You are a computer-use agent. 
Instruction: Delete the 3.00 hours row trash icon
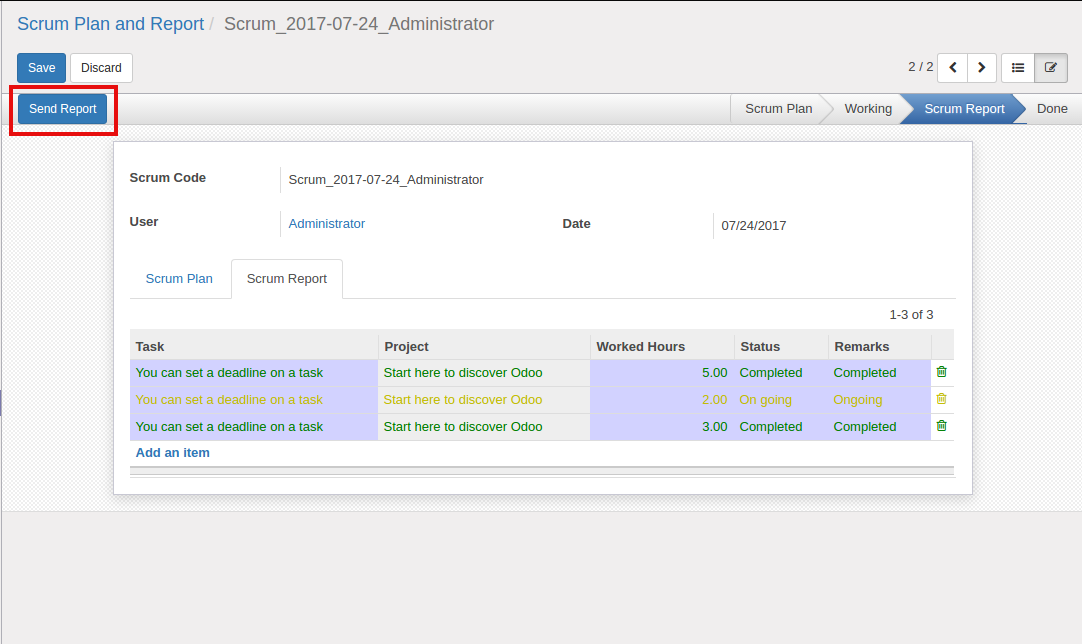pyautogui.click(x=941, y=426)
